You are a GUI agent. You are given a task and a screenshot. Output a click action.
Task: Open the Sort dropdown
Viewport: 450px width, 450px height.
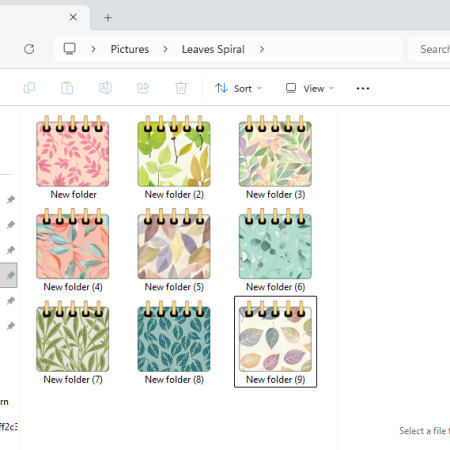238,88
